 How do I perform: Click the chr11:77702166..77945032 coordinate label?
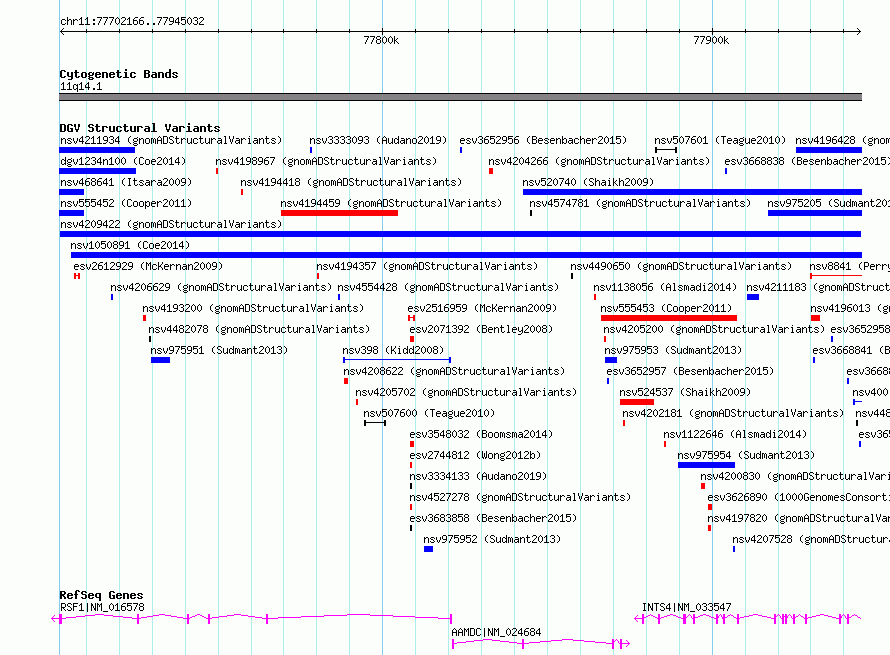[x=132, y=21]
